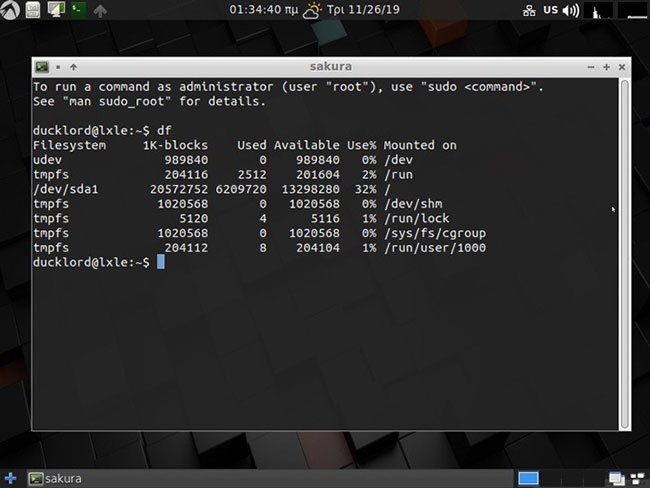Open the volume speaker control

tap(571, 10)
